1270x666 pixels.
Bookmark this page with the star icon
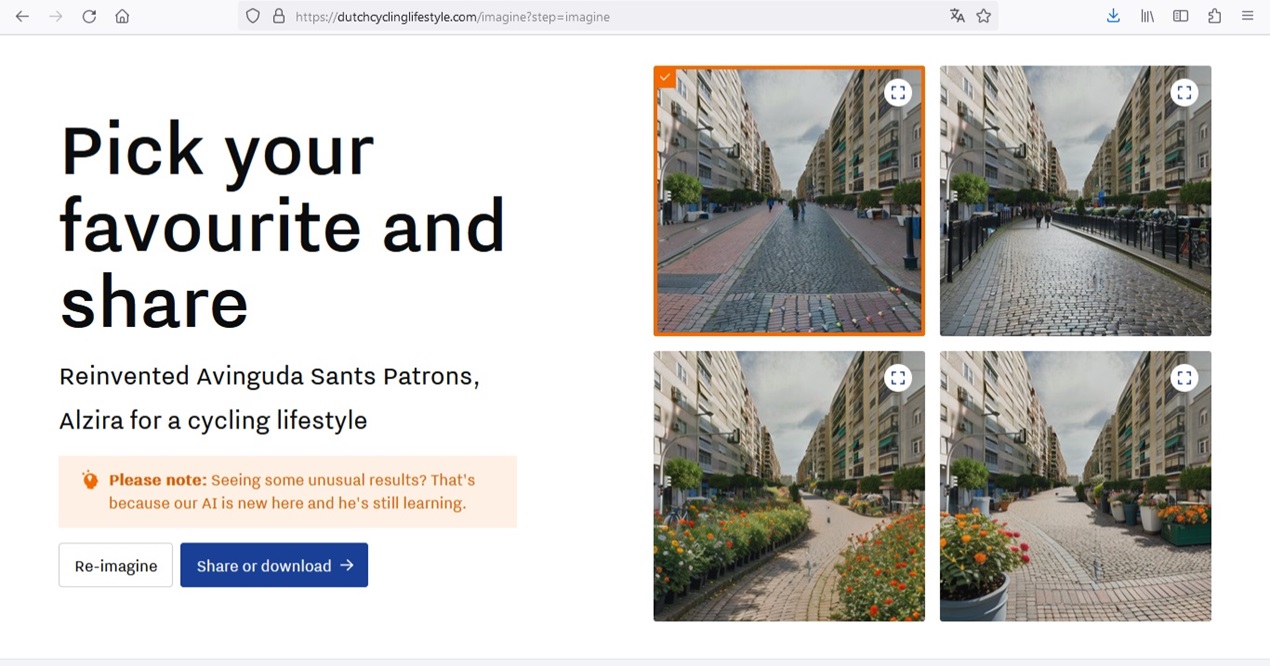coord(983,16)
